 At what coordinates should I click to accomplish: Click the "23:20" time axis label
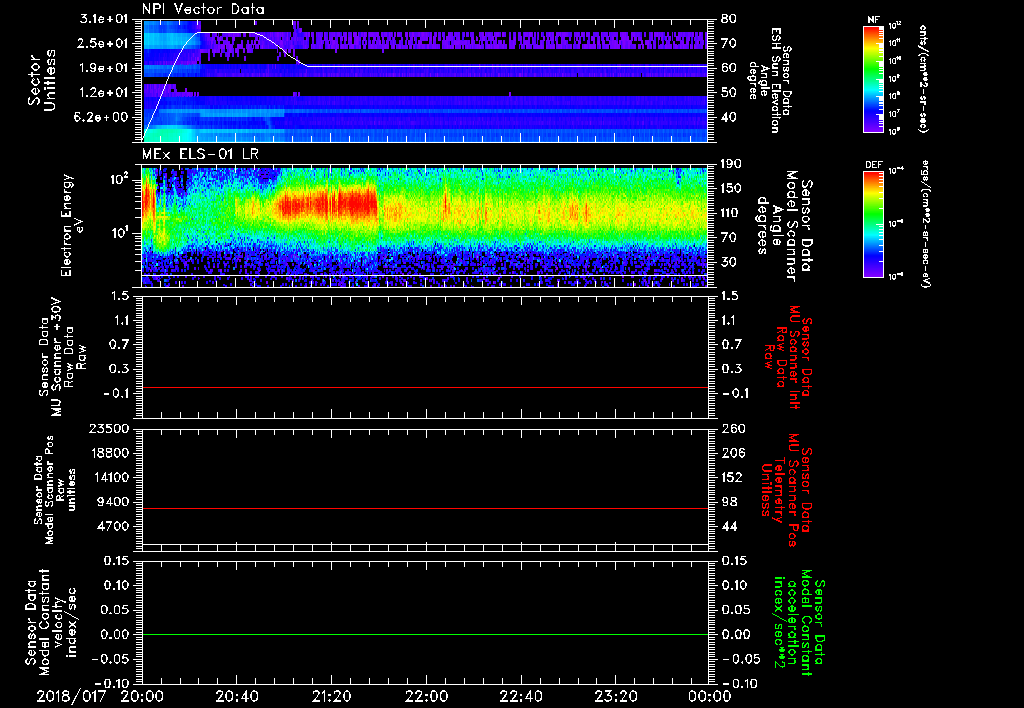coord(615,696)
